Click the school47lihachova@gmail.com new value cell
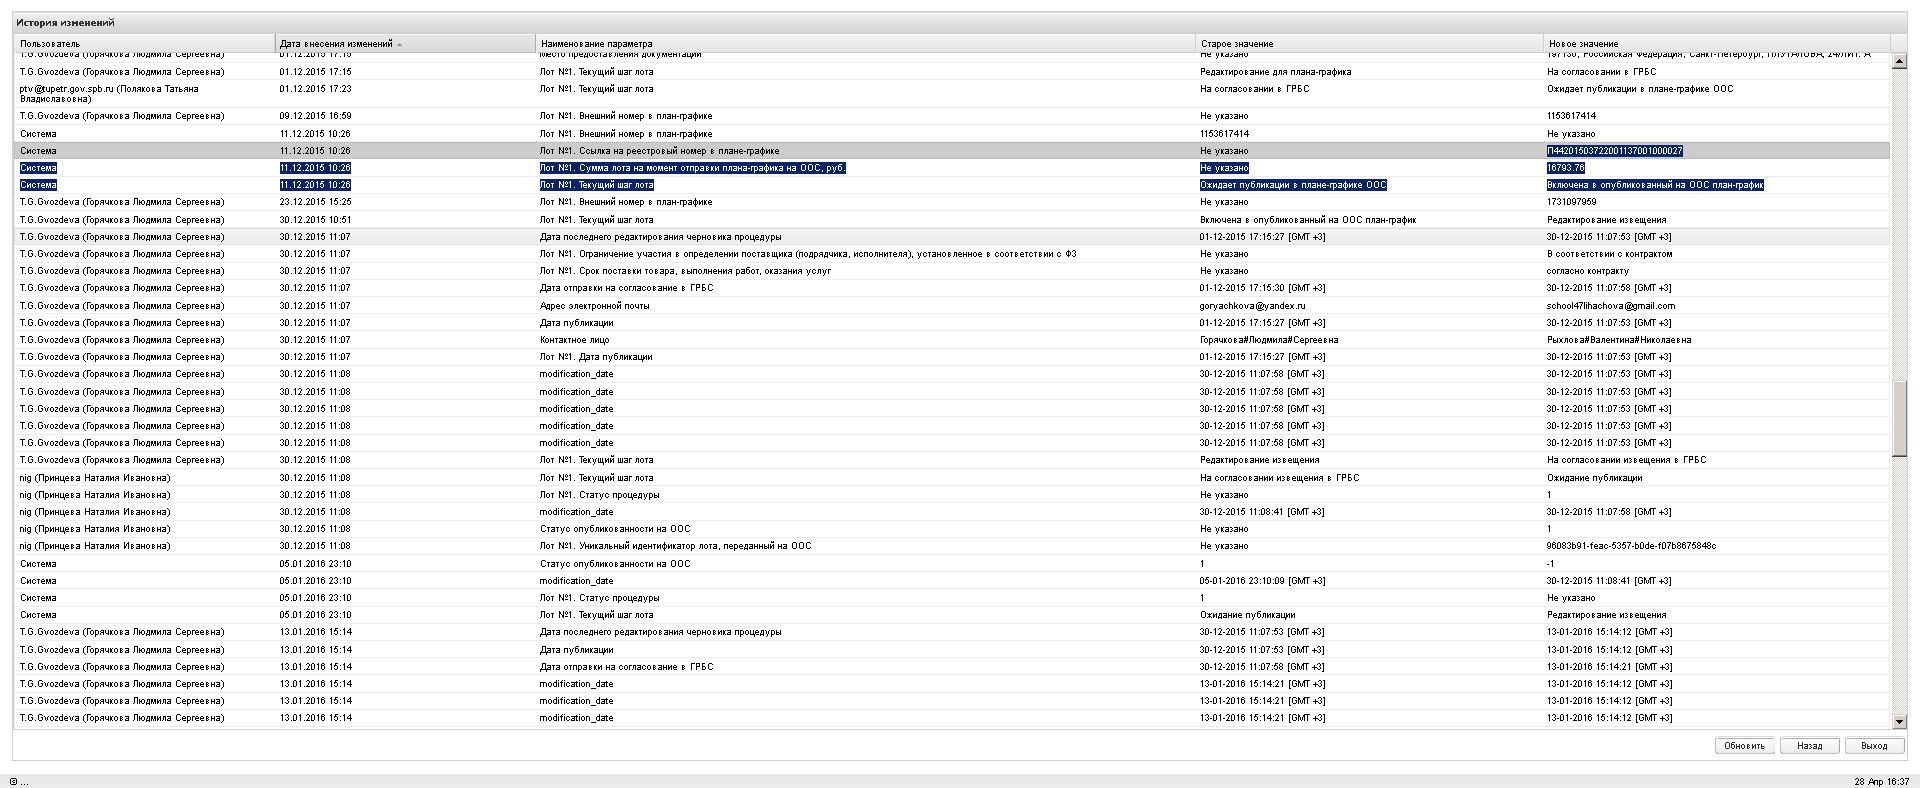The height and width of the screenshot is (788, 1920). pos(1610,306)
